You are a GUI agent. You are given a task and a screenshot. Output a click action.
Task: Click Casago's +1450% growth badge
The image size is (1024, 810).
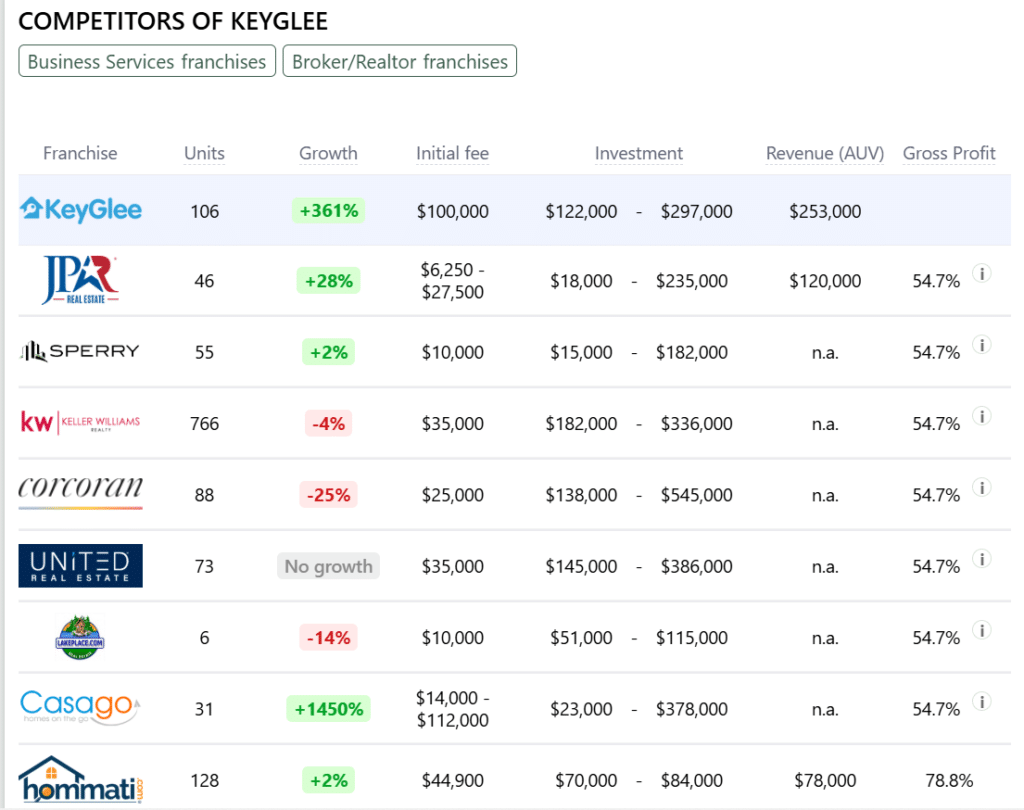328,709
